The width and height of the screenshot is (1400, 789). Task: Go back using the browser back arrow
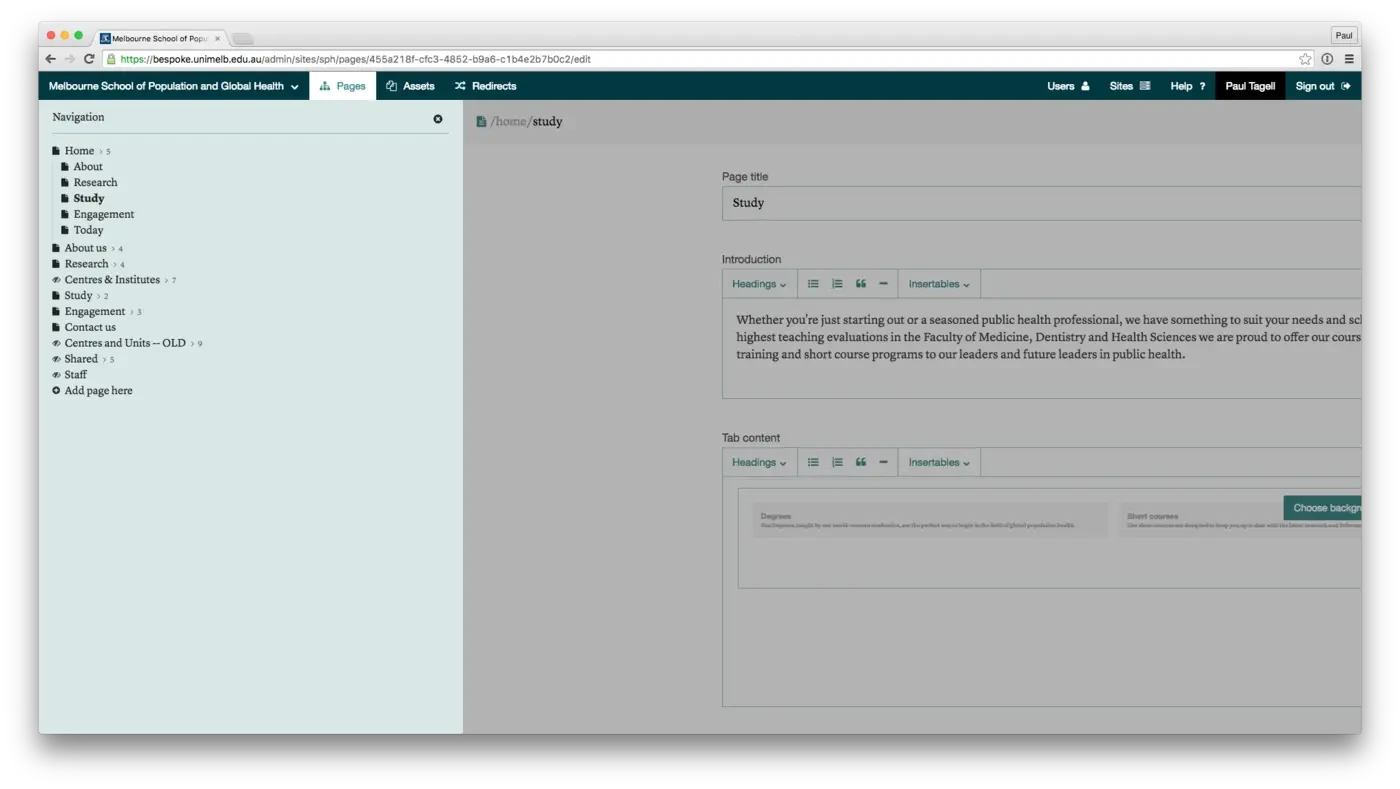pyautogui.click(x=51, y=59)
